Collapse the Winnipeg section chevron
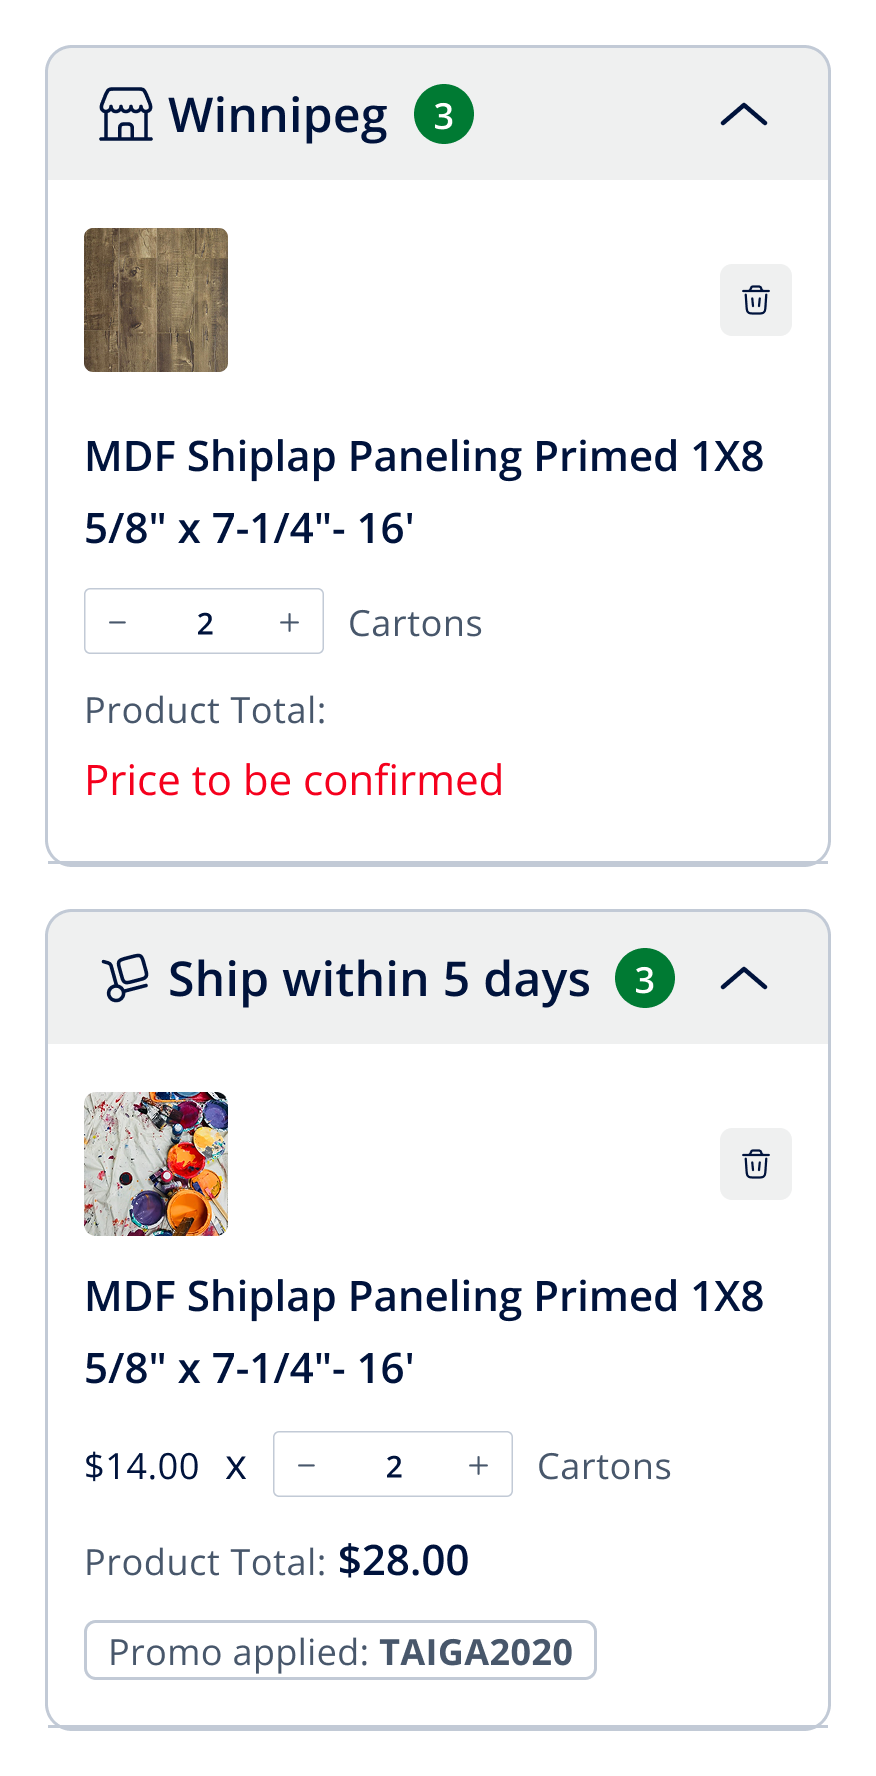876x1776 pixels. coord(744,115)
